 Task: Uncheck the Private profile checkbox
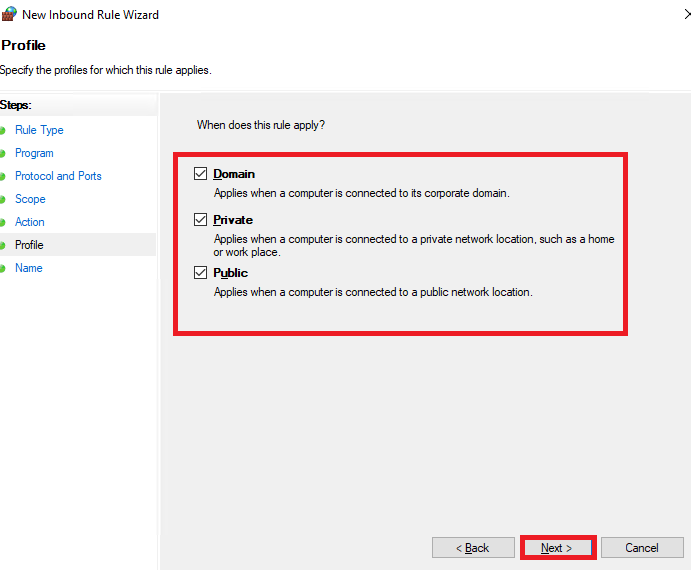201,220
